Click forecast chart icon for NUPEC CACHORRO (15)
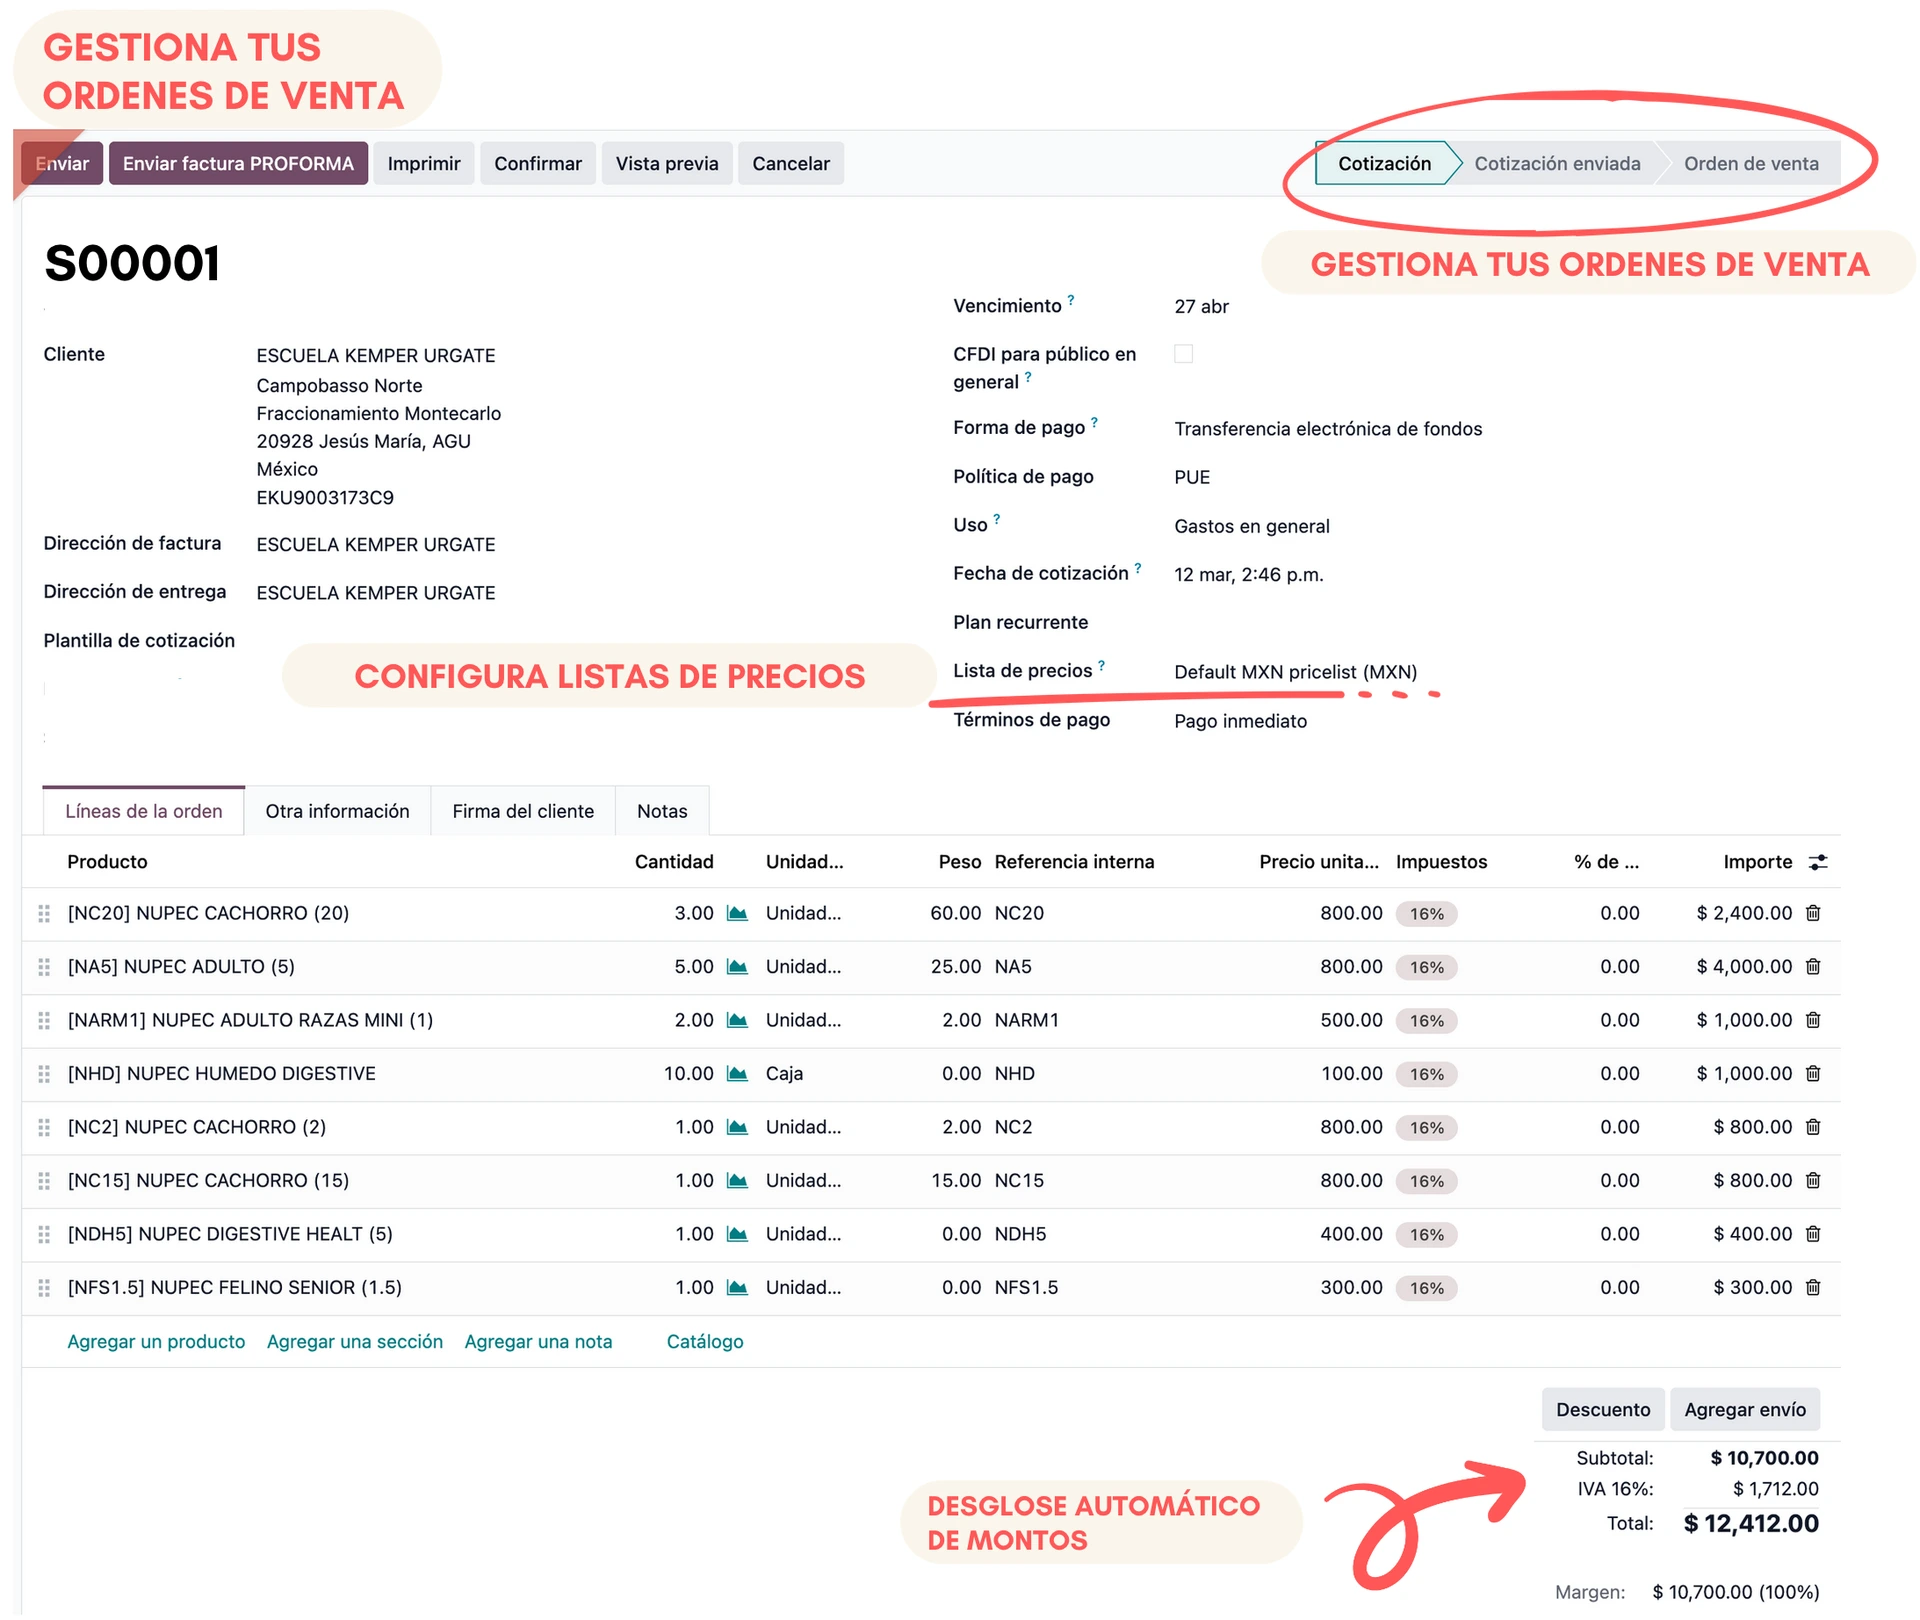Viewport: 1920px width, 1620px height. point(737,1181)
